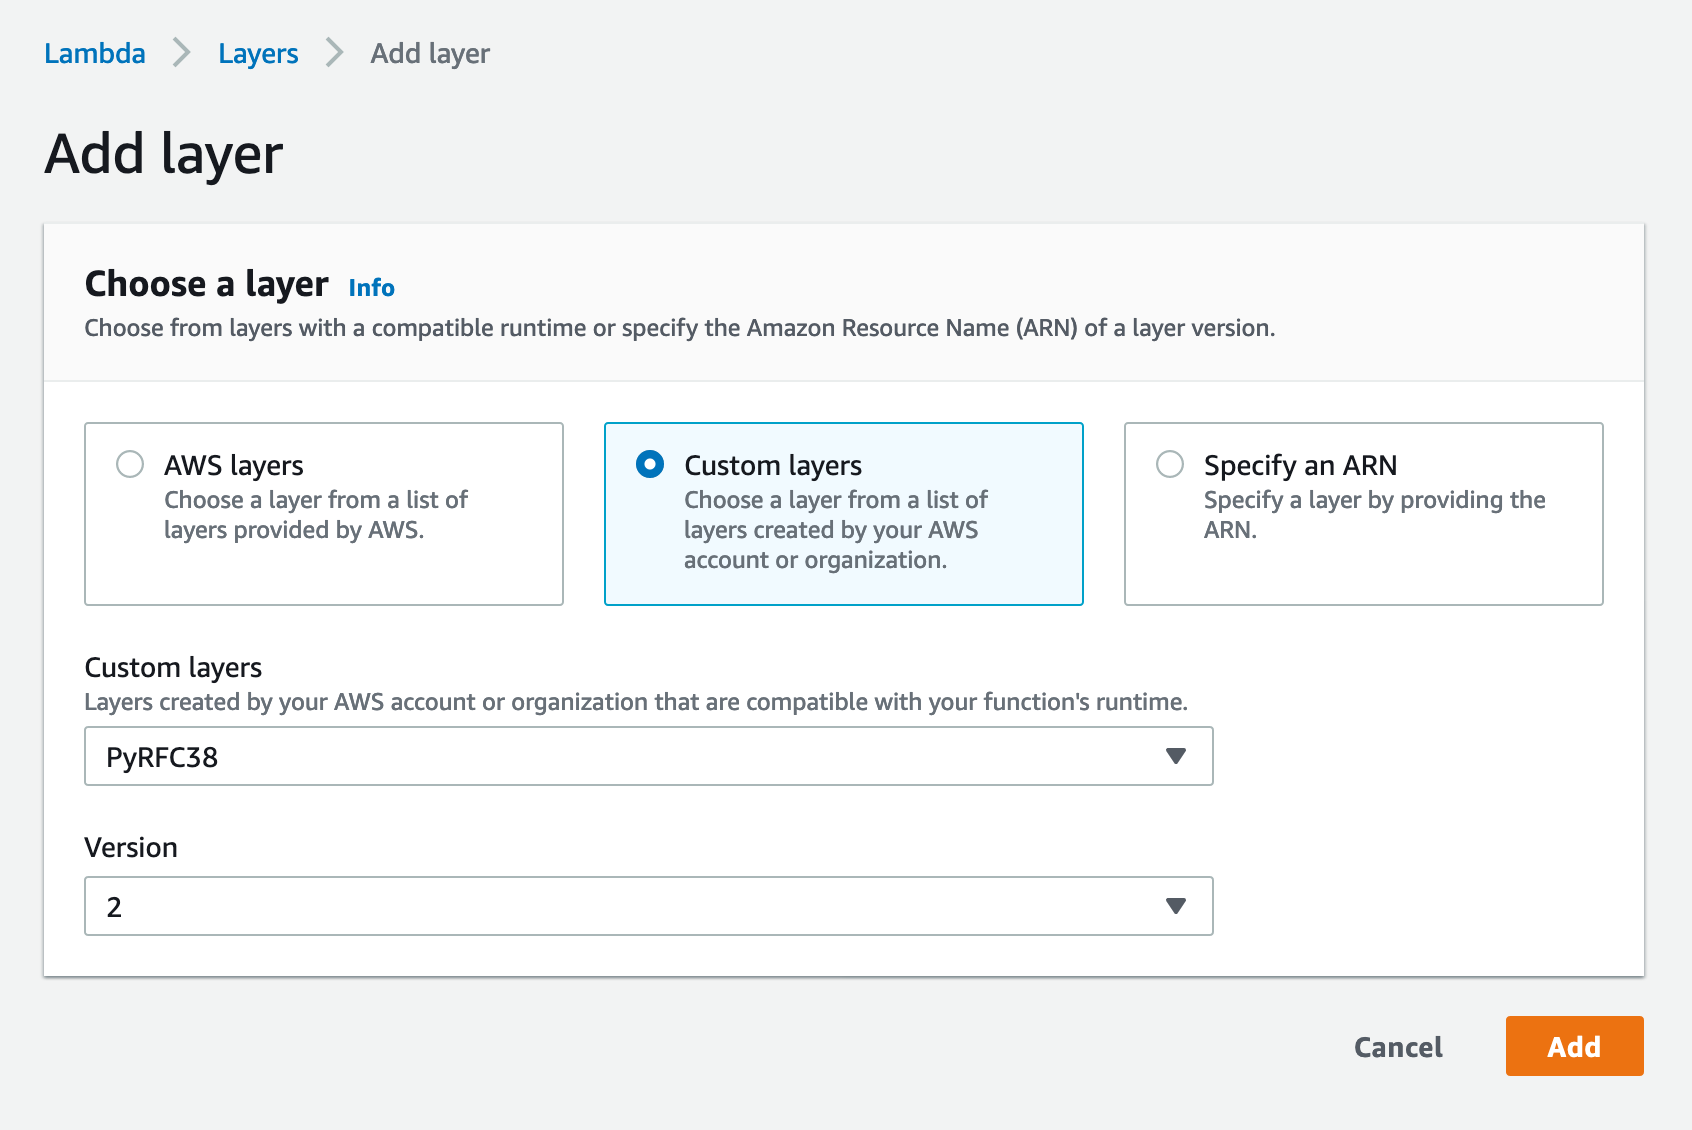Click the breadcrumb chevron after Layers
This screenshot has width=1692, height=1130.
[335, 53]
